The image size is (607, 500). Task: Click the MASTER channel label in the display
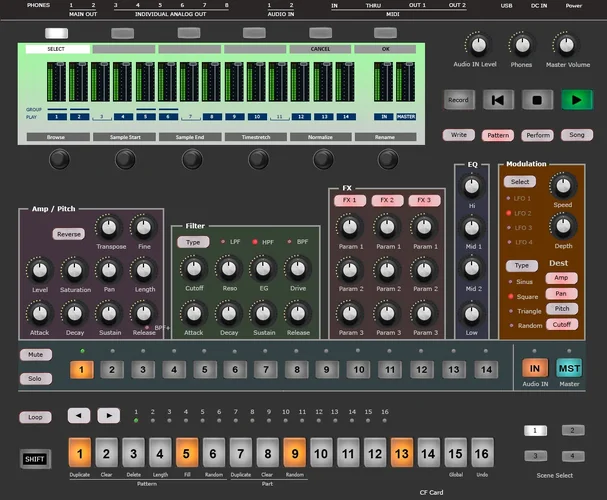pos(406,116)
